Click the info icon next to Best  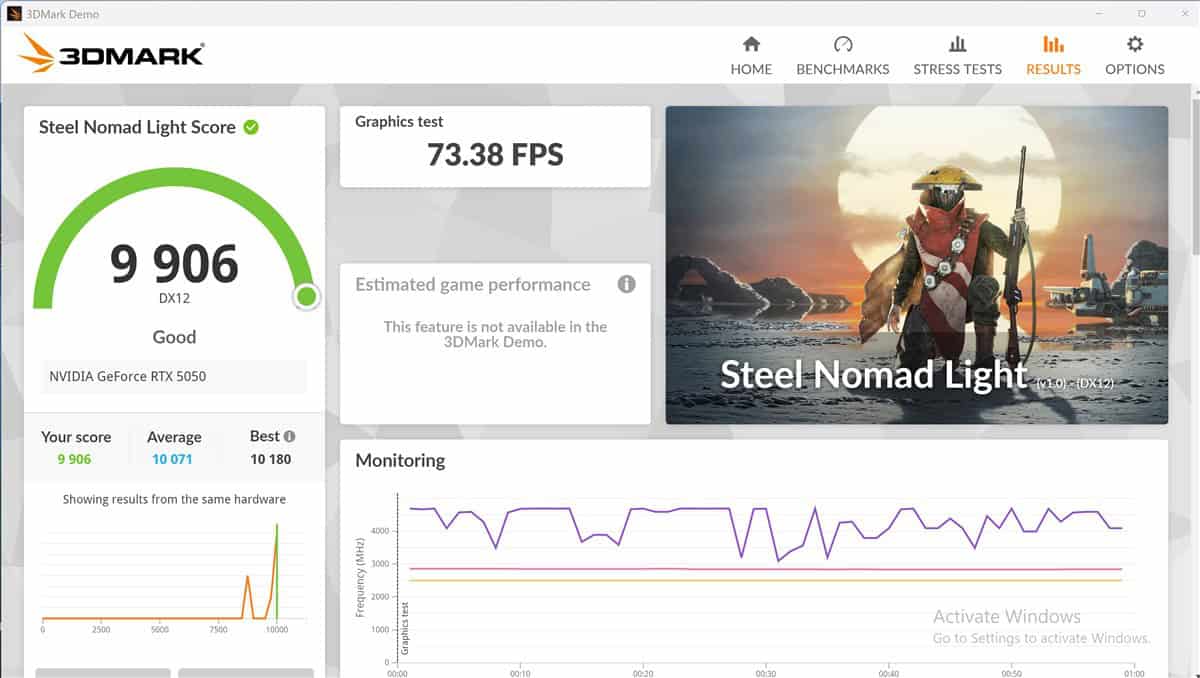pos(290,436)
